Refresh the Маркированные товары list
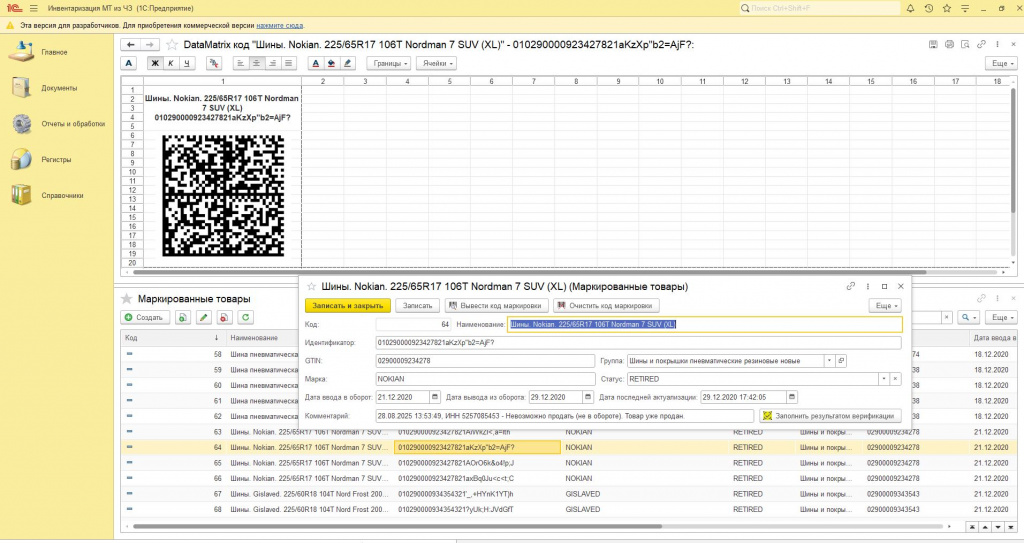 pos(246,318)
